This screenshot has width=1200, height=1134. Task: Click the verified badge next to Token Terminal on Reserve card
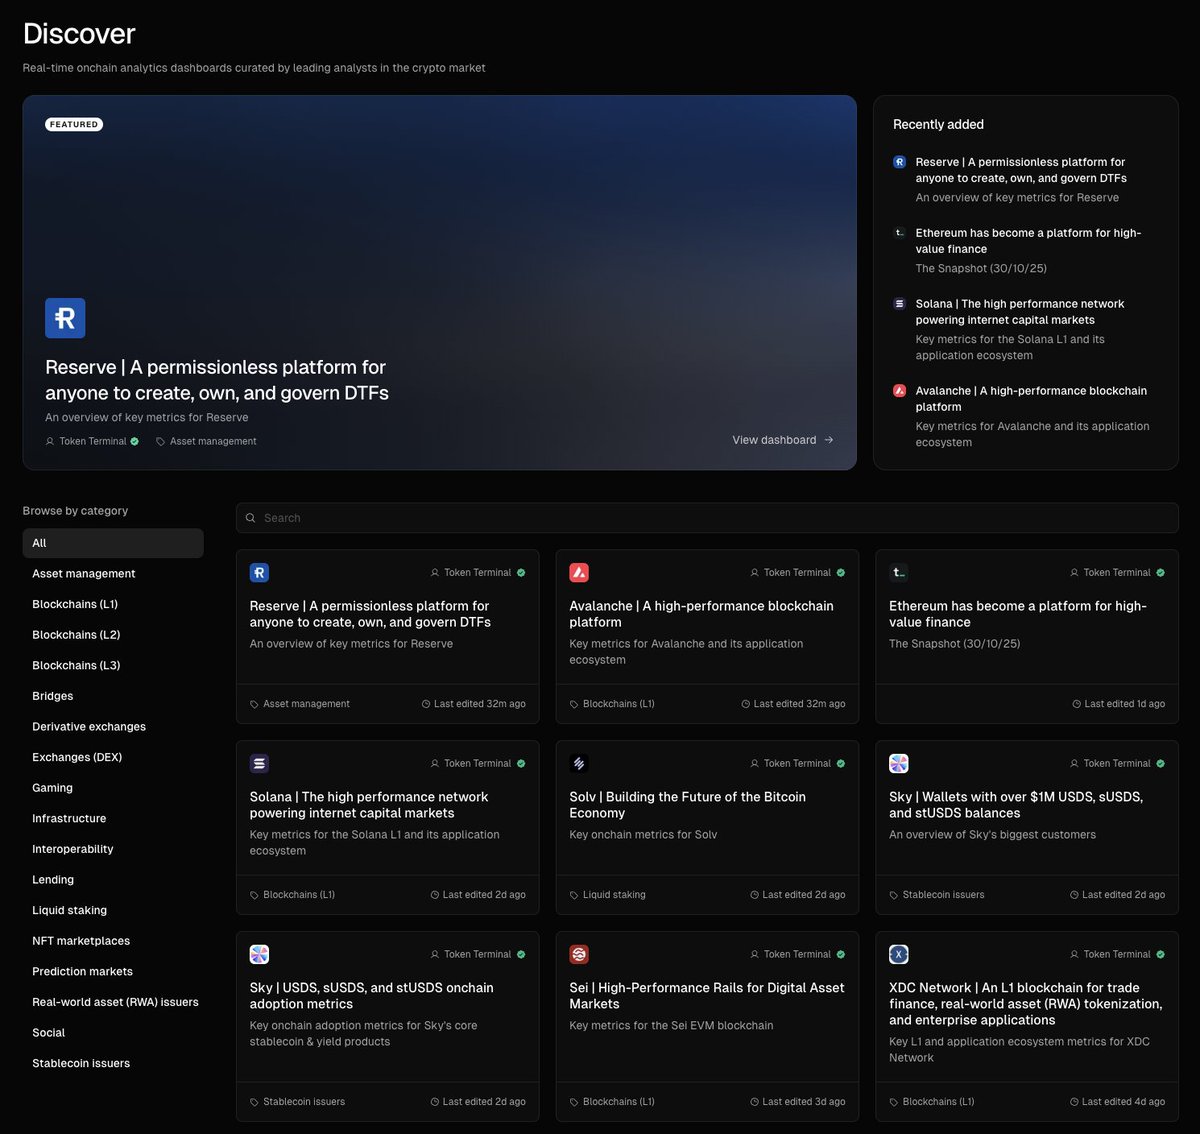[x=520, y=572]
